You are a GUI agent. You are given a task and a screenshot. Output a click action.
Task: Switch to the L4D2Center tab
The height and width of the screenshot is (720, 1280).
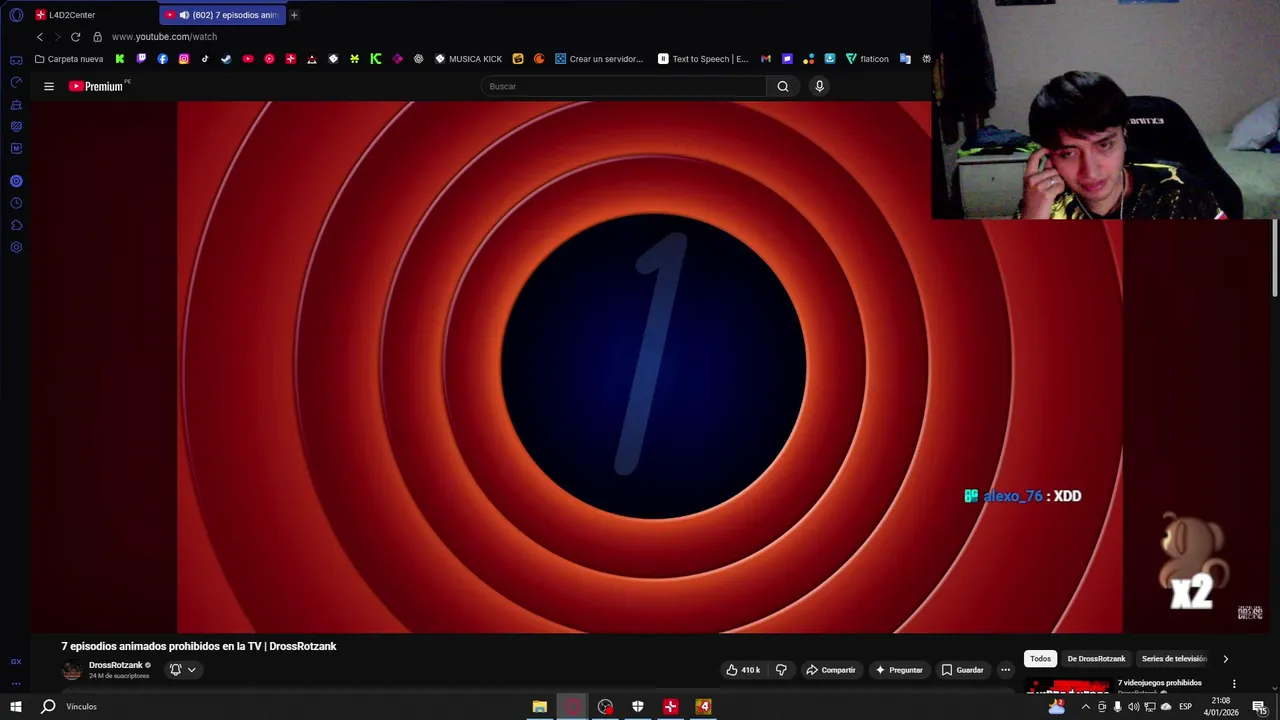click(x=72, y=15)
